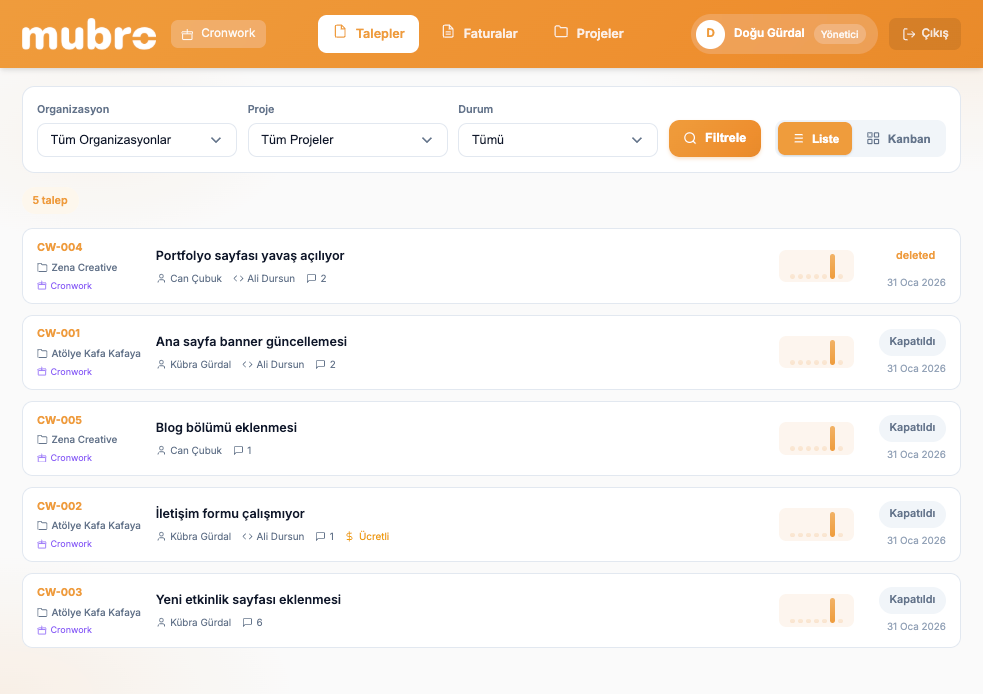The image size is (983, 694).
Task: Click the mubro logo
Action: tap(89, 34)
